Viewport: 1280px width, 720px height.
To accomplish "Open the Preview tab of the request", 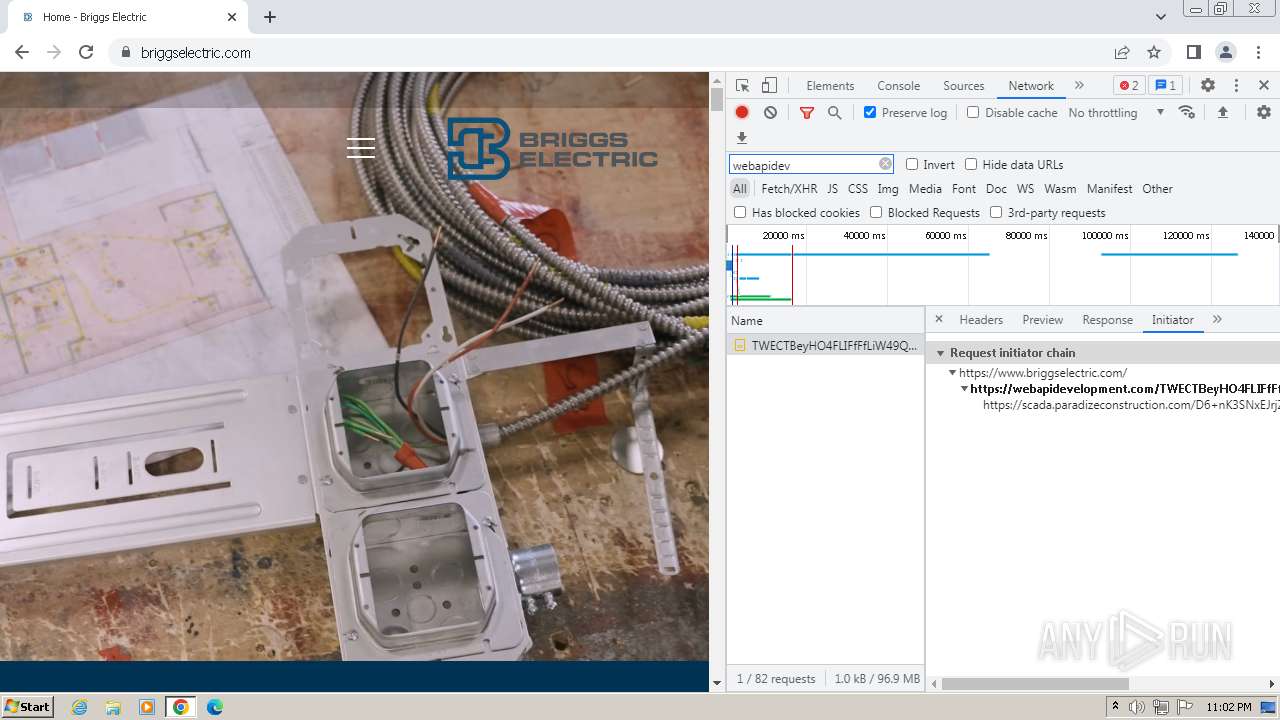I will [x=1042, y=320].
